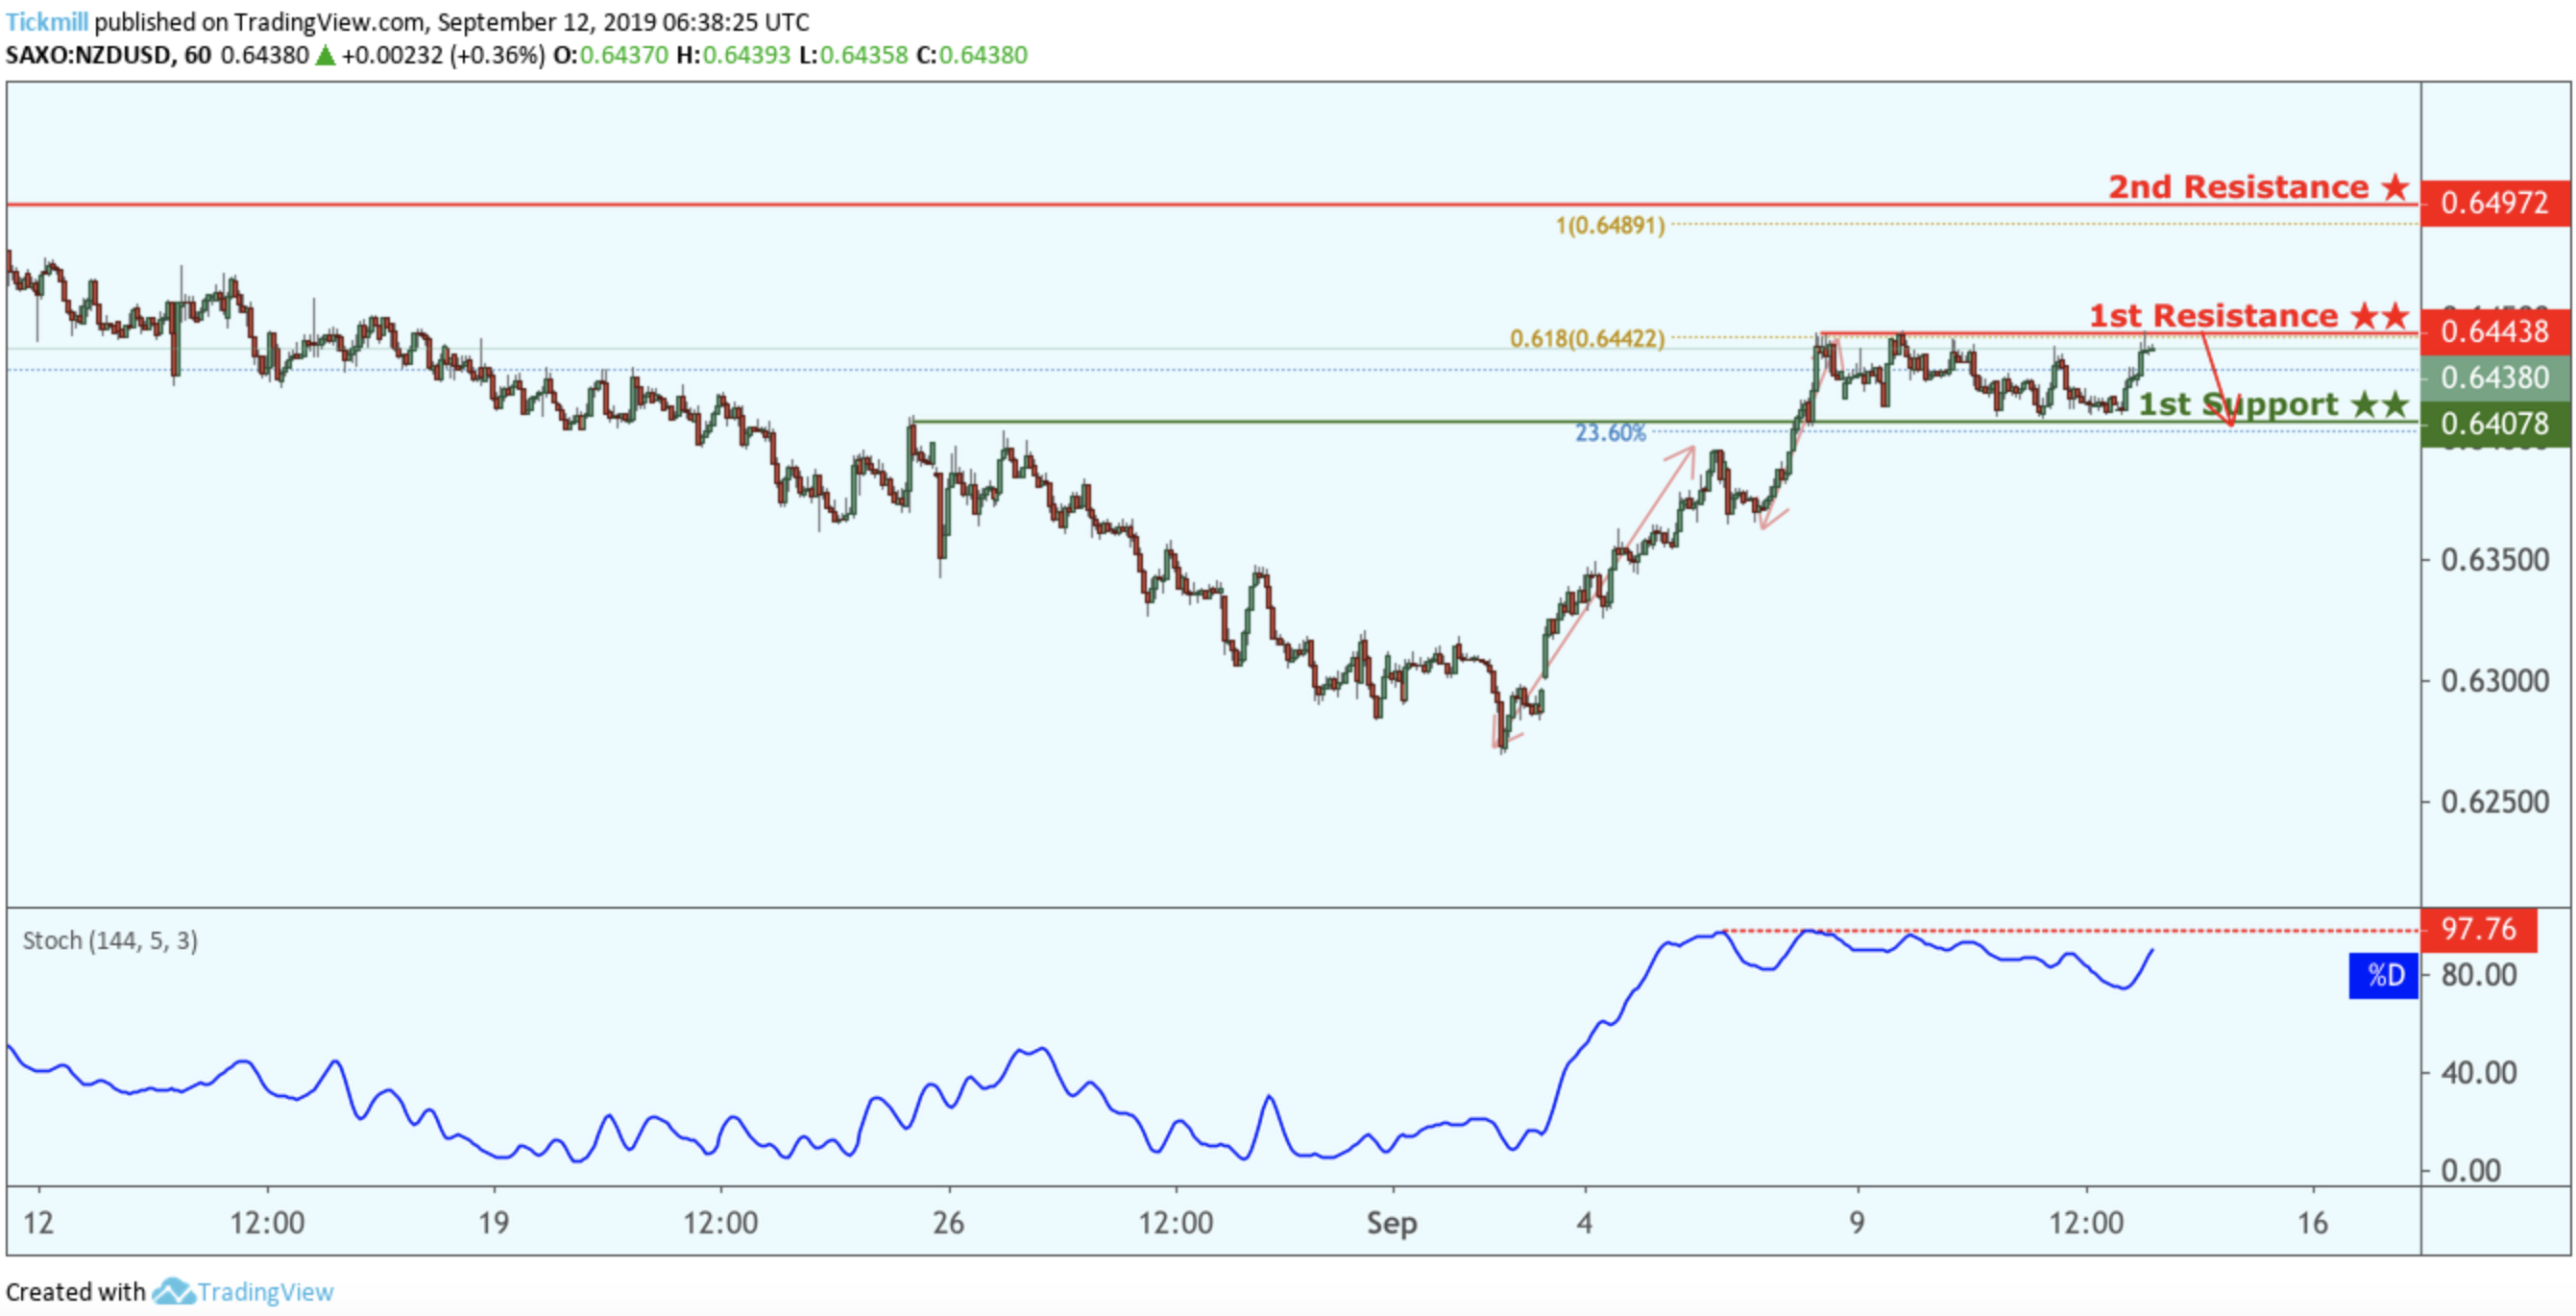Click the 0.64078 support price tag
Image resolution: width=2576 pixels, height=1316 pixels.
point(2494,424)
